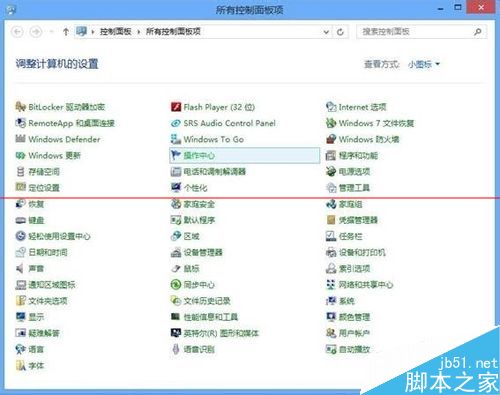Open 家庭组 homegroup item
500x395 pixels.
[344, 204]
